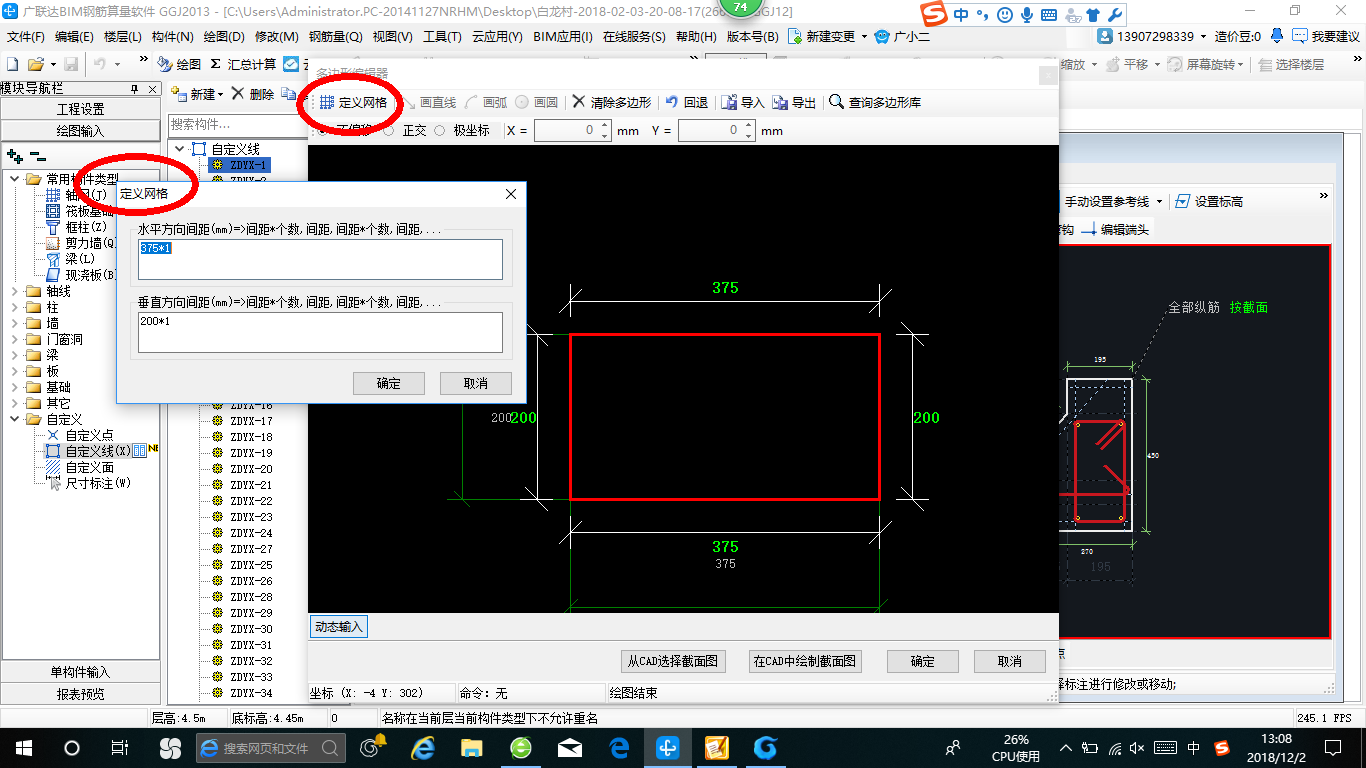Viewport: 1366px width, 768px height.
Task: Click the open folder icon in main toolbar
Action: click(x=35, y=64)
